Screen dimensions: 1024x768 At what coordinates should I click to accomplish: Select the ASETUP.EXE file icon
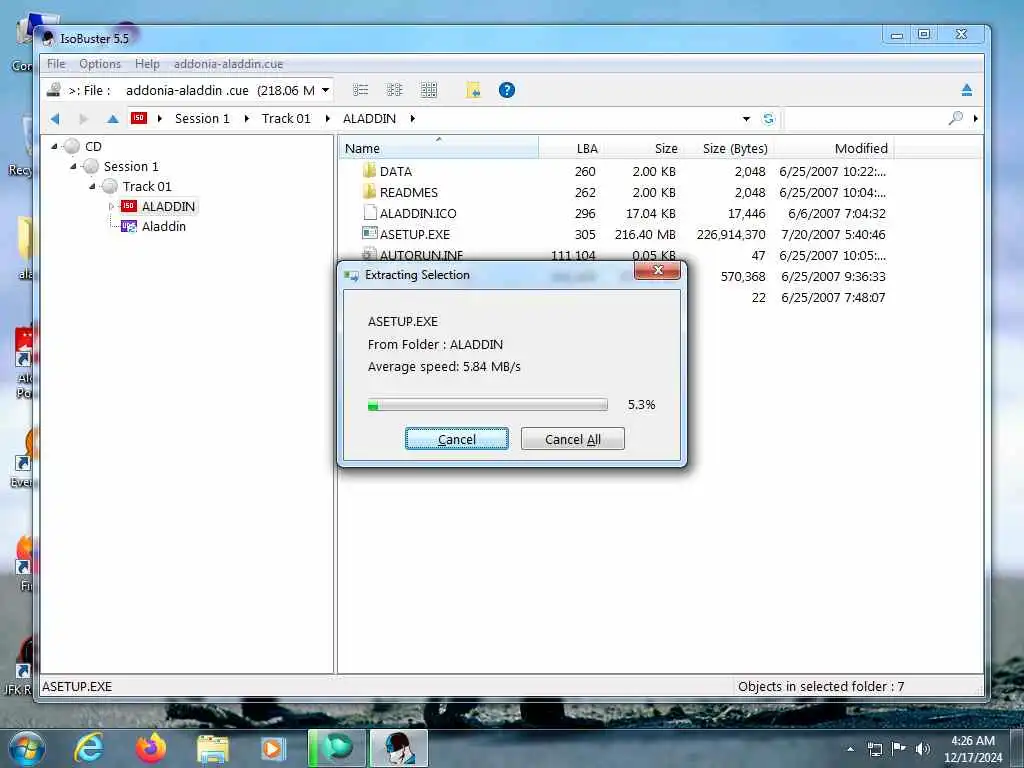pos(370,233)
